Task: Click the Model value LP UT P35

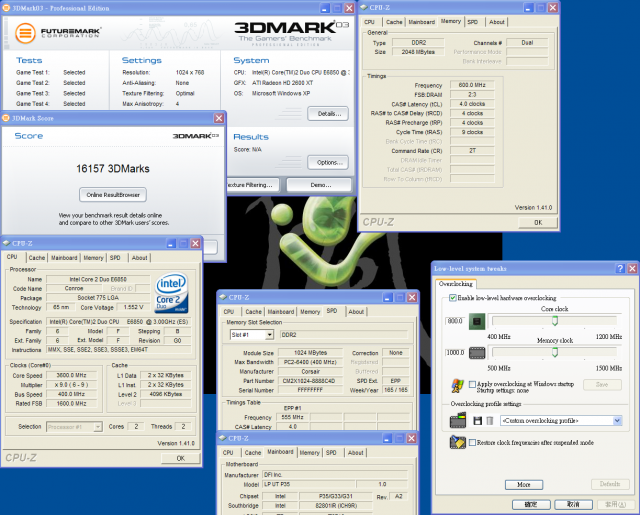Action: [308, 484]
